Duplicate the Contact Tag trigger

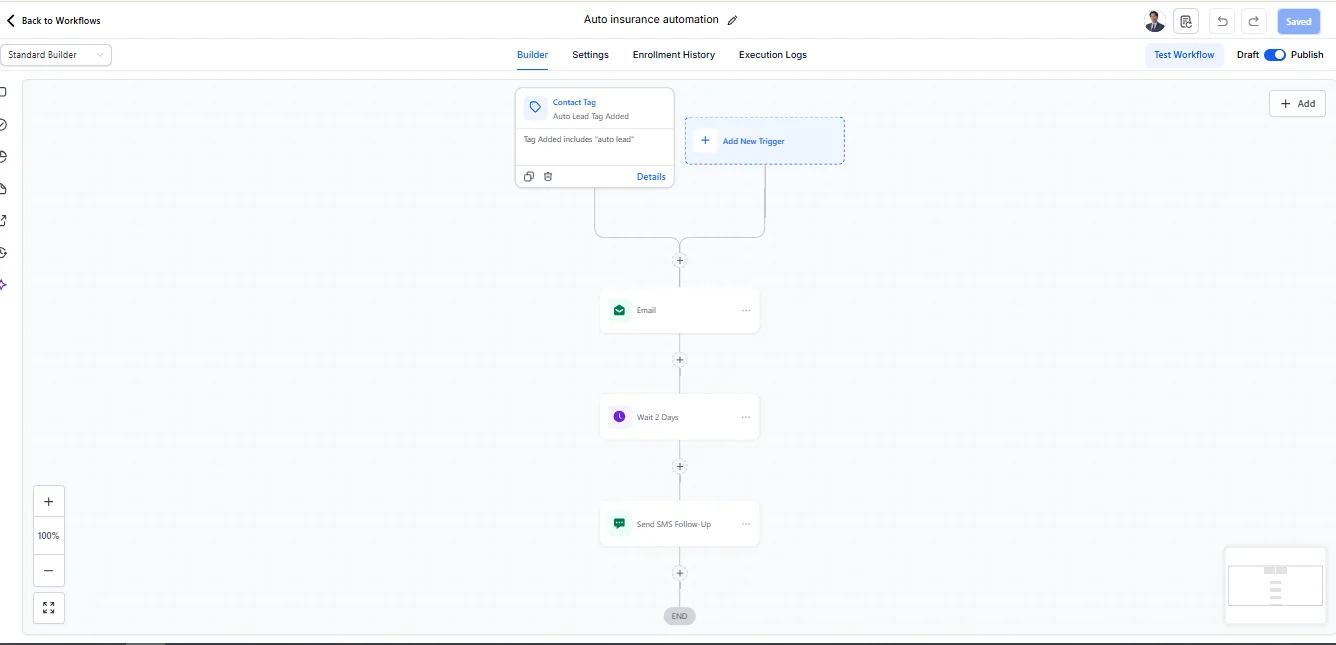[x=528, y=176]
